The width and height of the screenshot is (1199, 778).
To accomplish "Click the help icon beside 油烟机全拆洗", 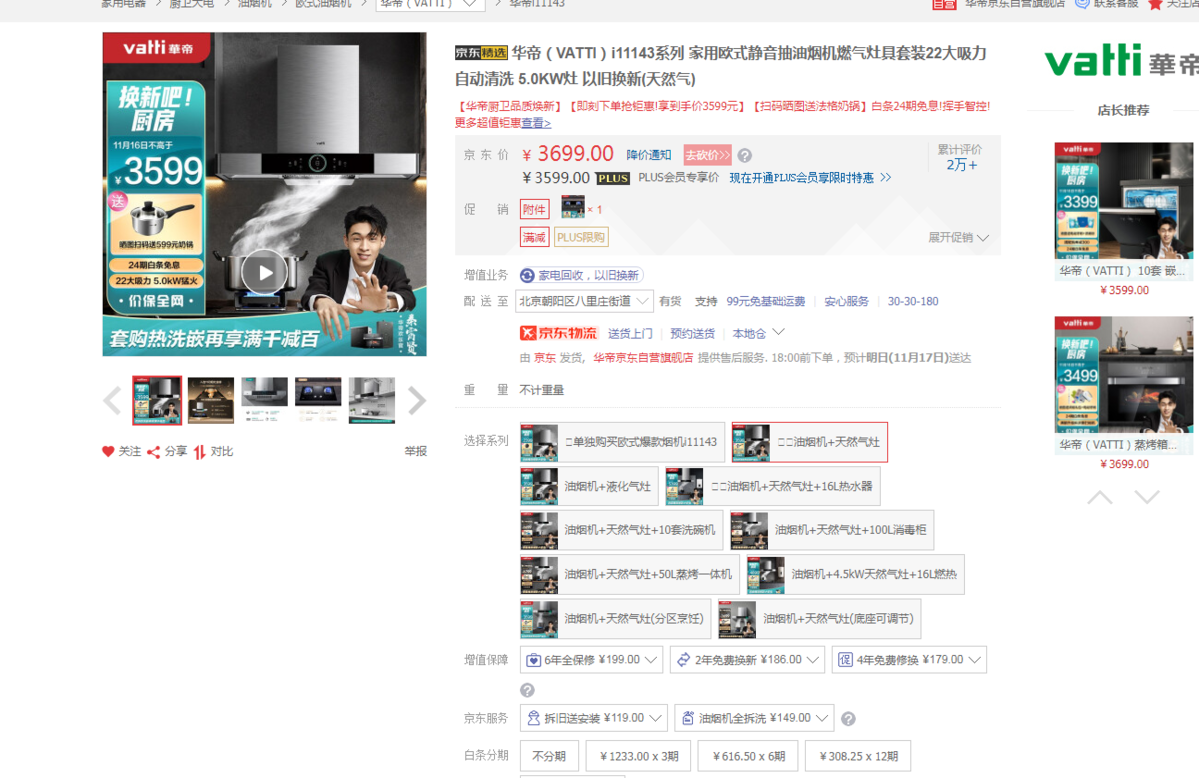I will pyautogui.click(x=848, y=718).
